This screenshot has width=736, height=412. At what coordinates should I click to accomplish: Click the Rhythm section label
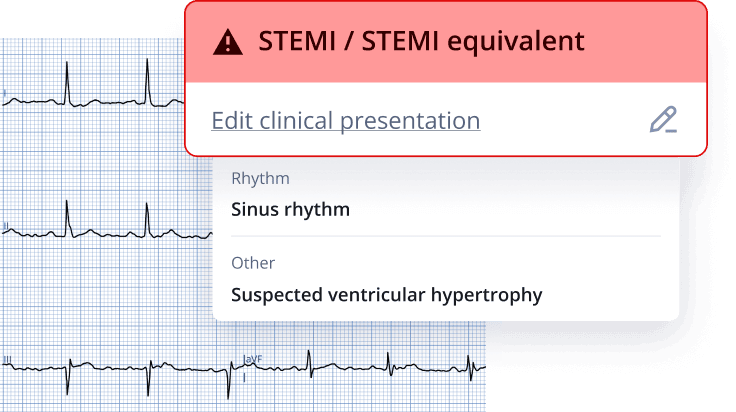(x=260, y=178)
